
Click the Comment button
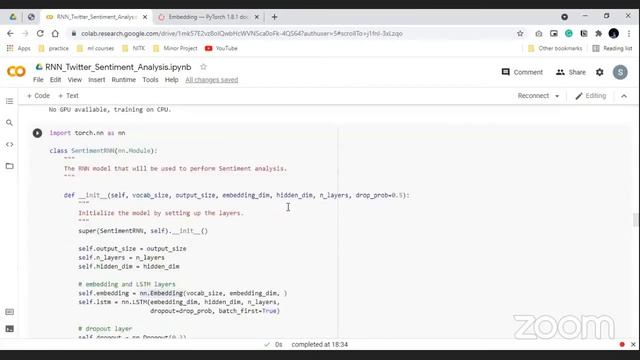pos(522,72)
